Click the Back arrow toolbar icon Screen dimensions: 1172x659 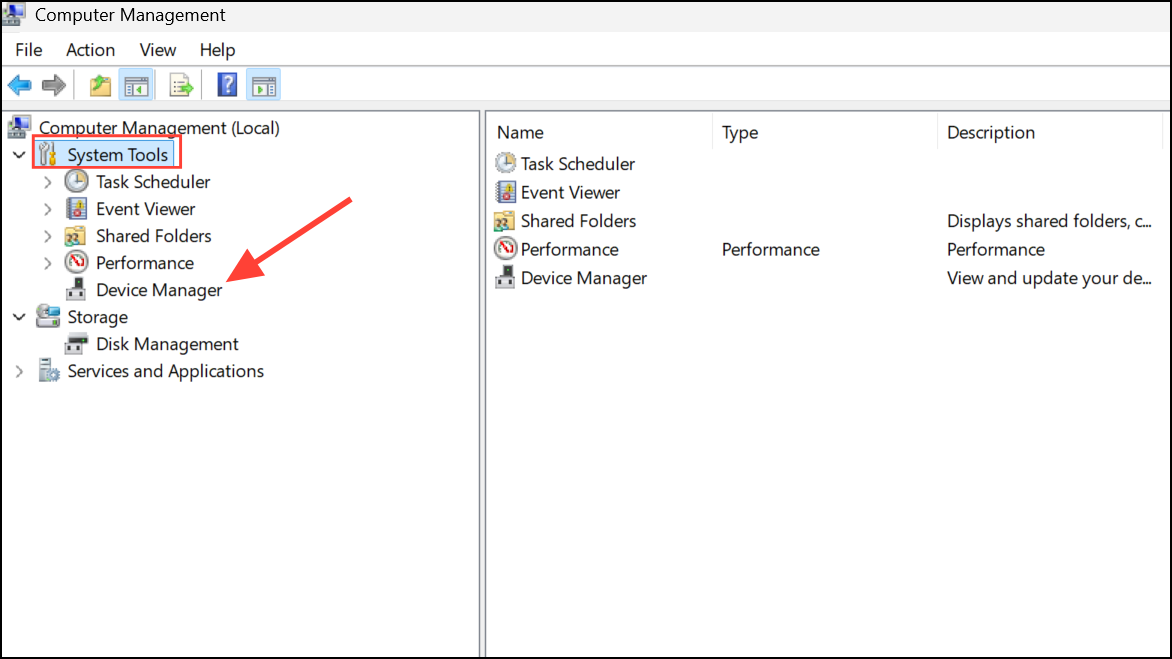point(19,85)
